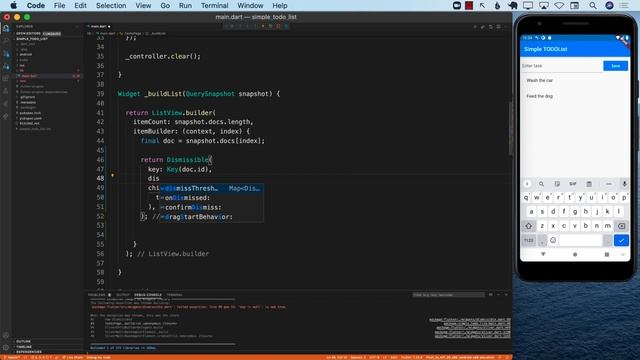Open the Explorer view in activity bar
640x360 pixels.
pos(6,28)
